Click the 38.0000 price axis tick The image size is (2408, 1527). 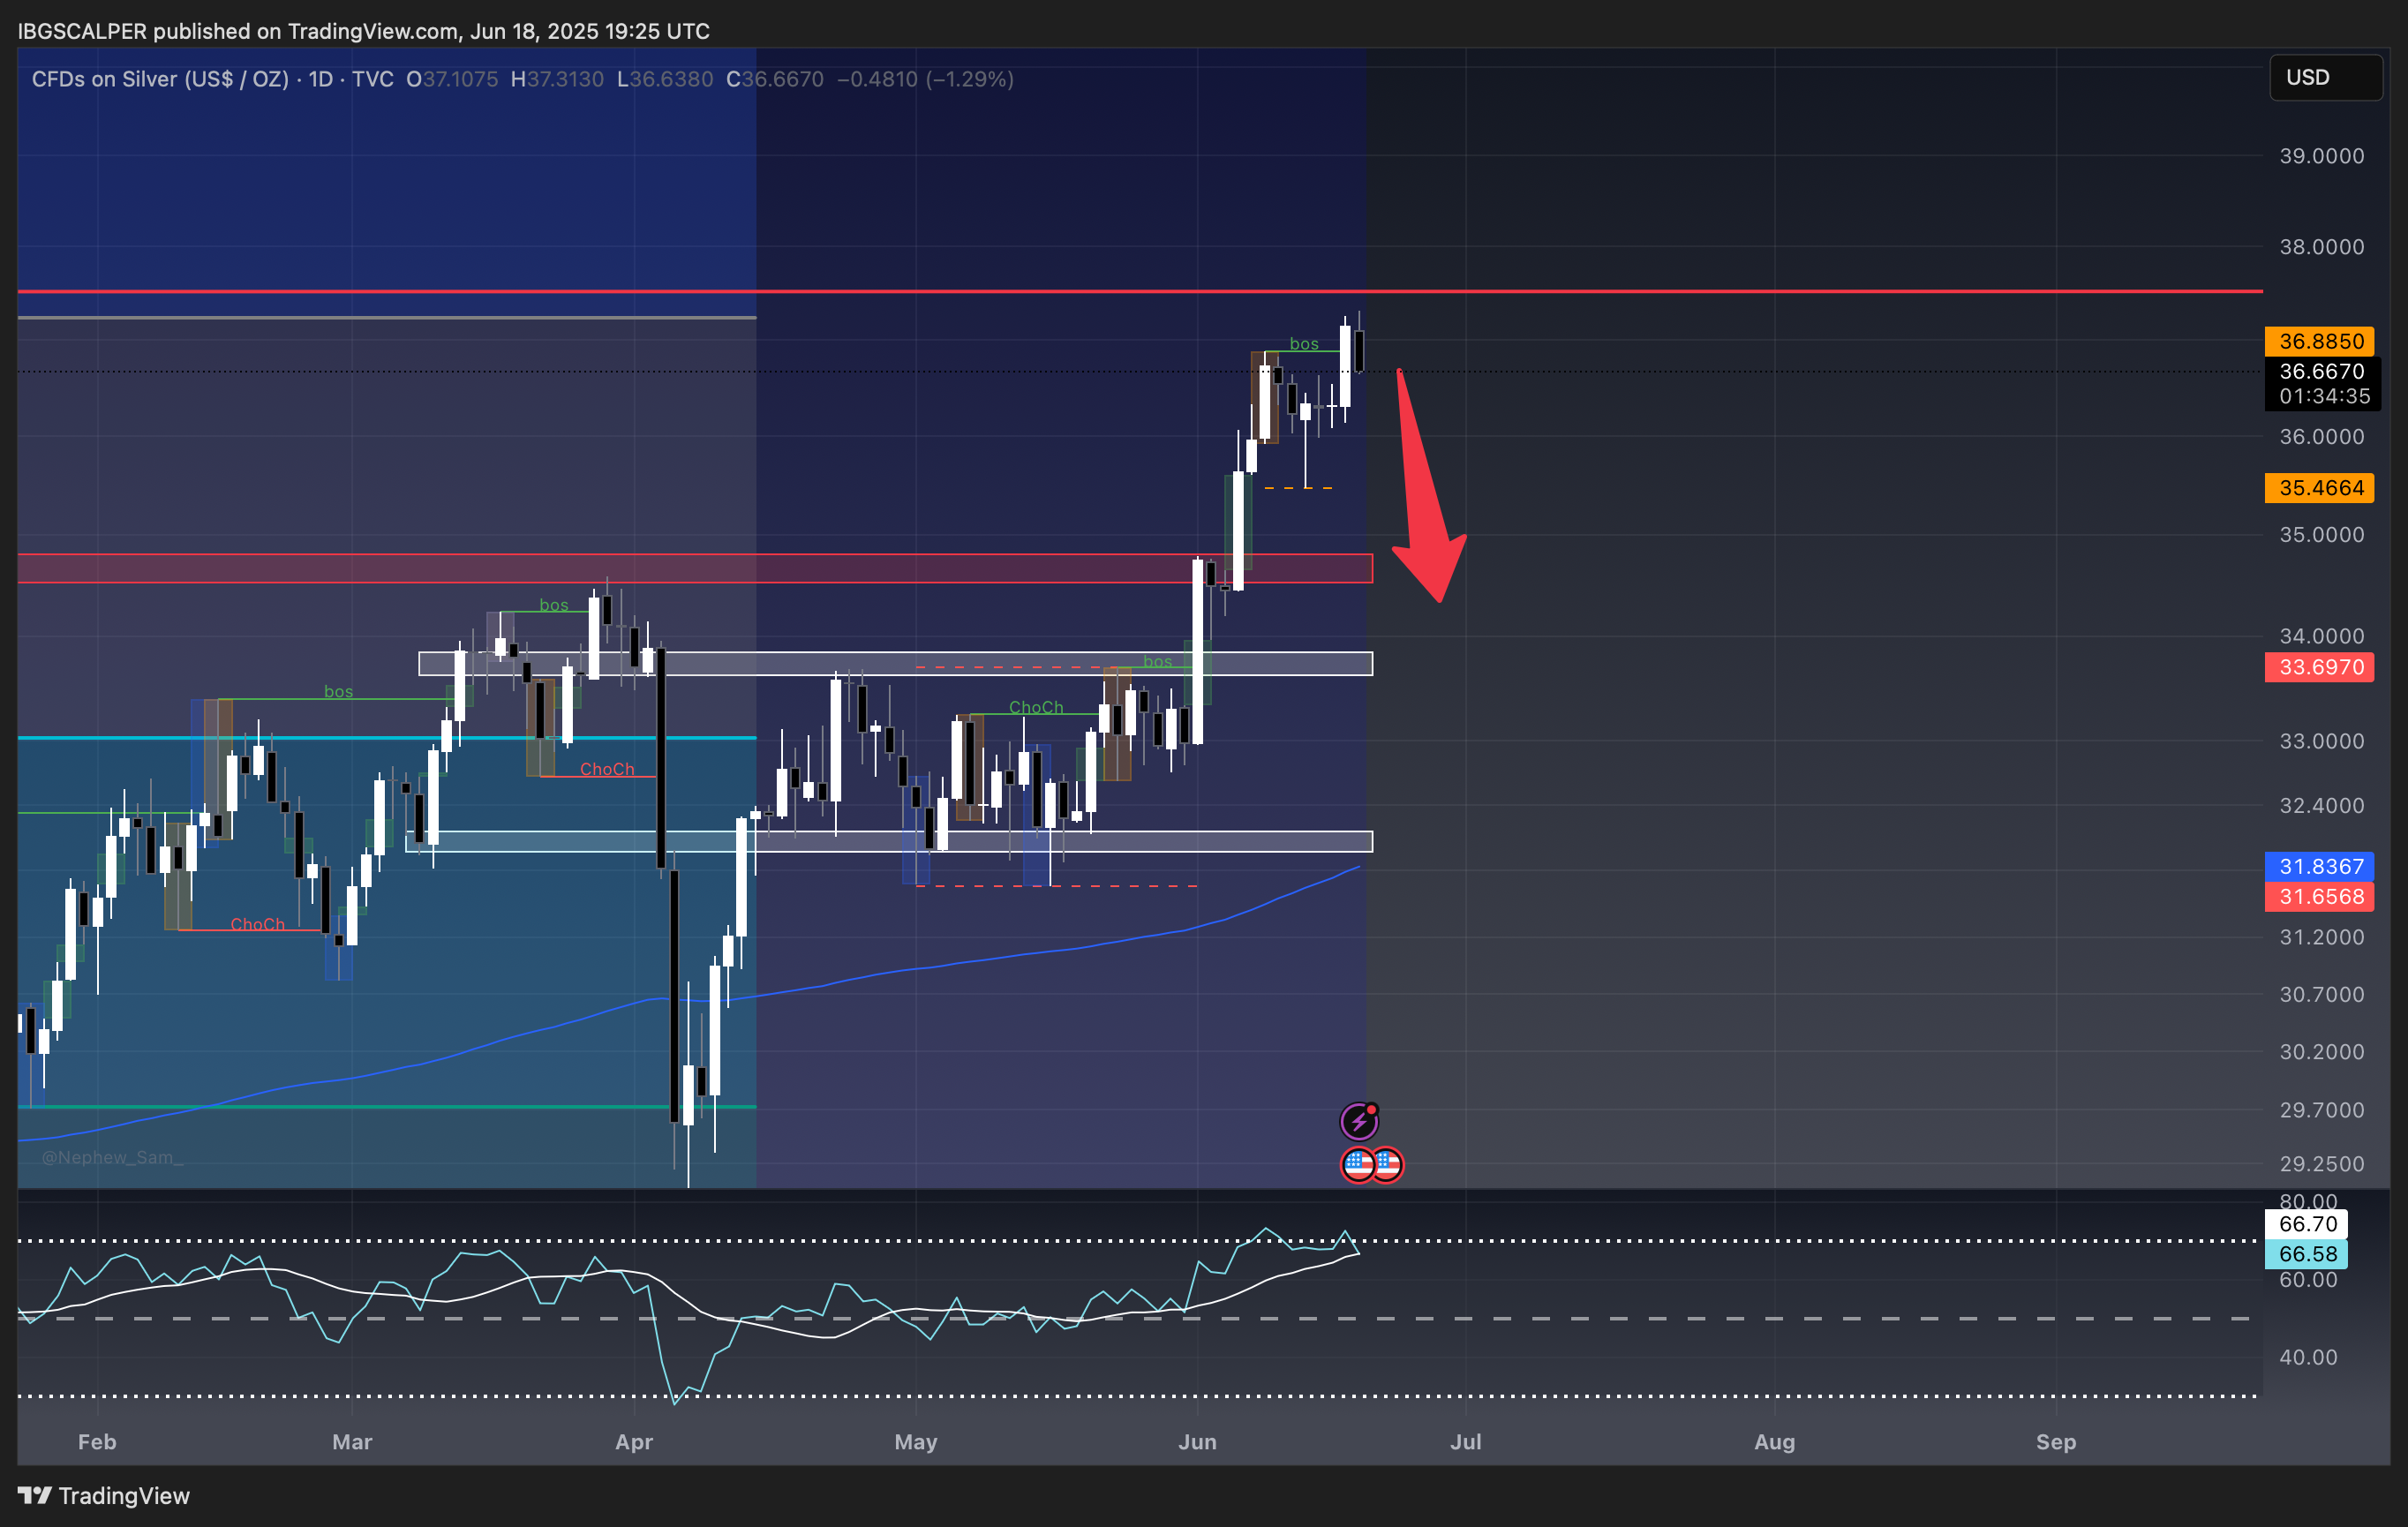point(2321,247)
